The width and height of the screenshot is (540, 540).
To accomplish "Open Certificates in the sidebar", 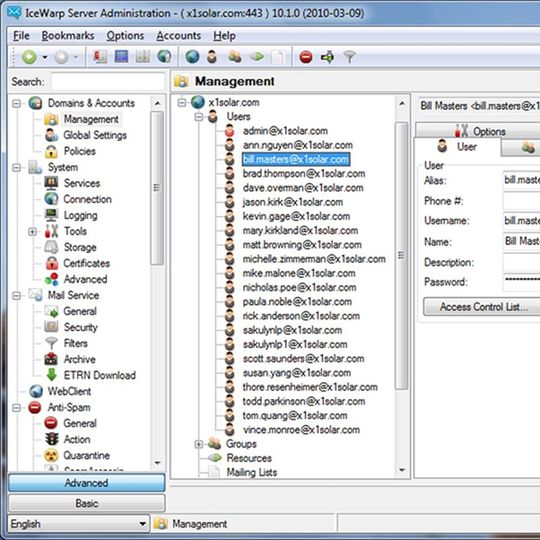I will pos(86,263).
